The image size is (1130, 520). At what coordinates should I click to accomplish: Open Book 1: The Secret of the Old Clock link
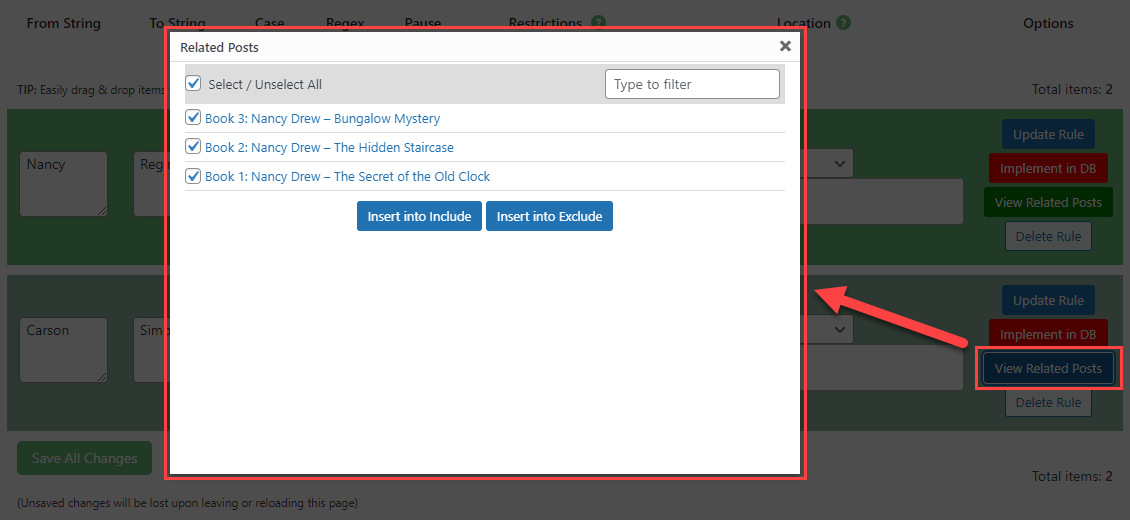click(347, 176)
